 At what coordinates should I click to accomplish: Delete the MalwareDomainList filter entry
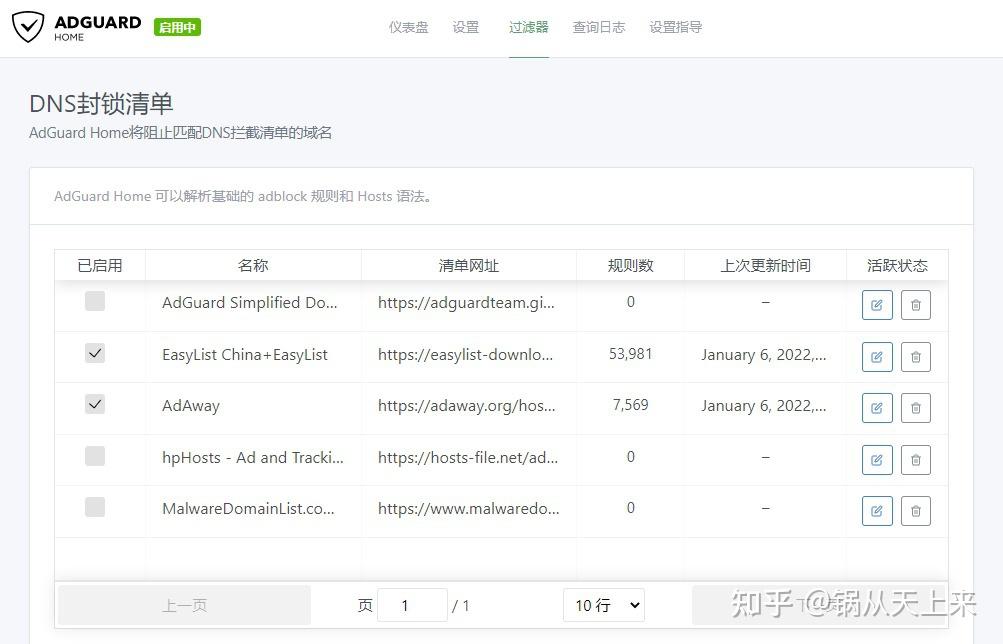(x=915, y=511)
